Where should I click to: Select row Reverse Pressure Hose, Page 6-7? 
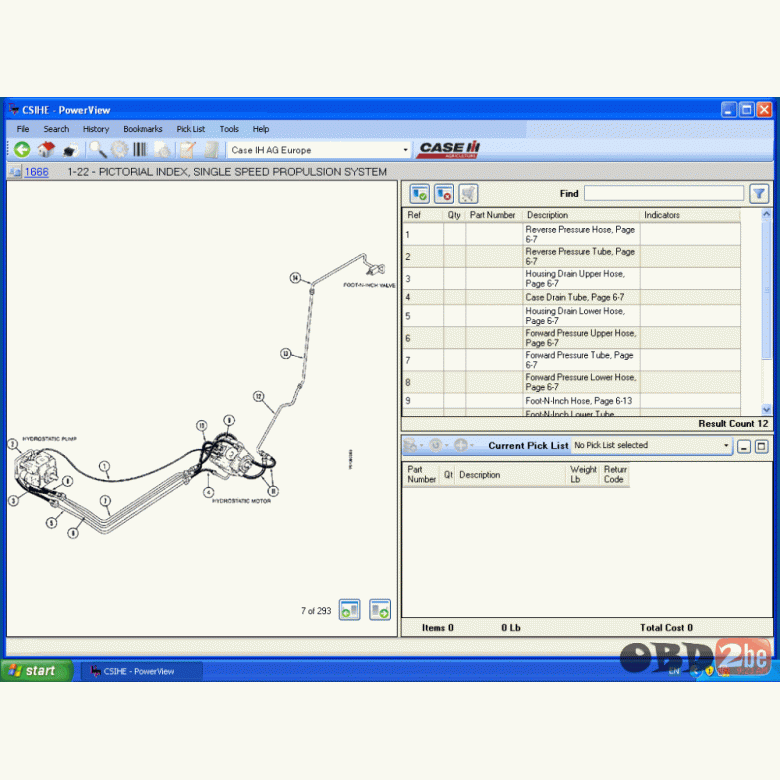[571, 234]
